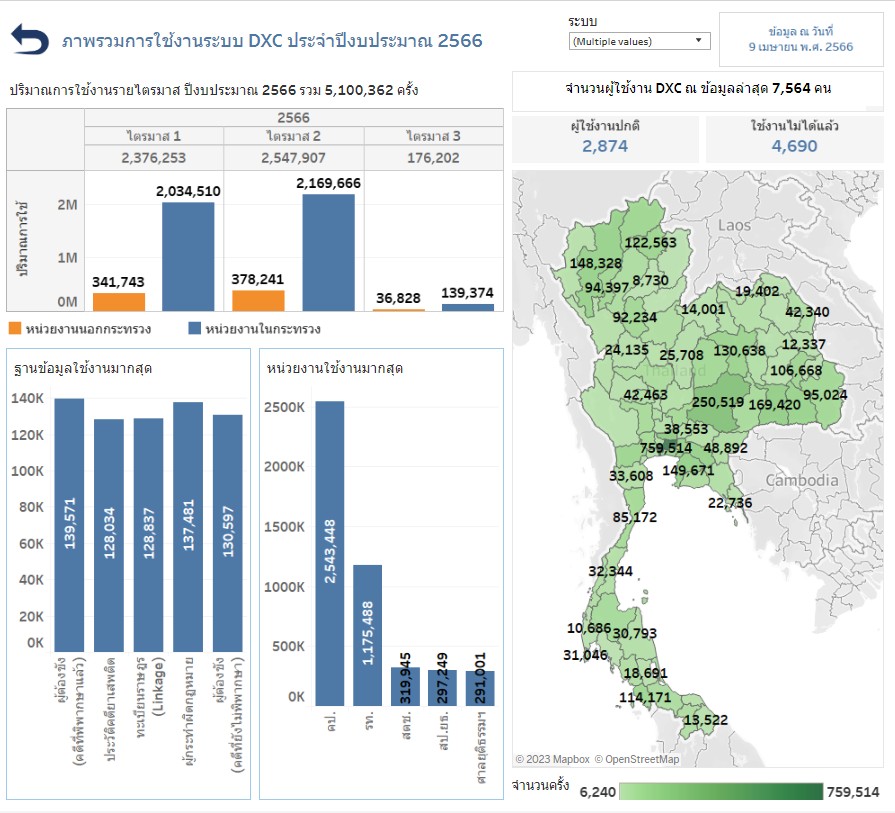Image resolution: width=895 pixels, height=813 pixels.
Task: Open the © 2023 Mapbox attribution link
Action: [553, 759]
